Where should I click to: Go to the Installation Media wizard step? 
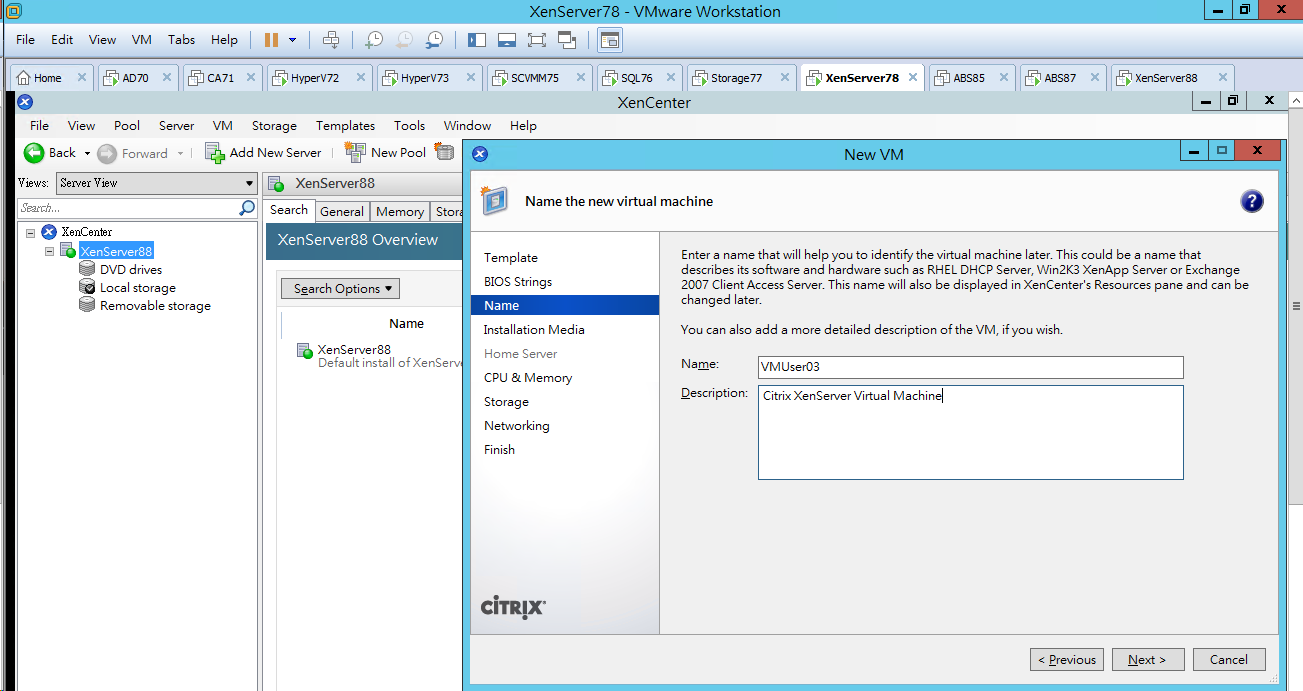point(534,330)
